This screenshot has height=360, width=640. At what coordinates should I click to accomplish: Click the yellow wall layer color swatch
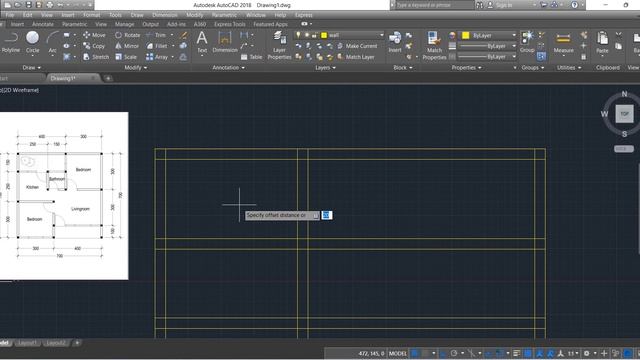(x=324, y=35)
